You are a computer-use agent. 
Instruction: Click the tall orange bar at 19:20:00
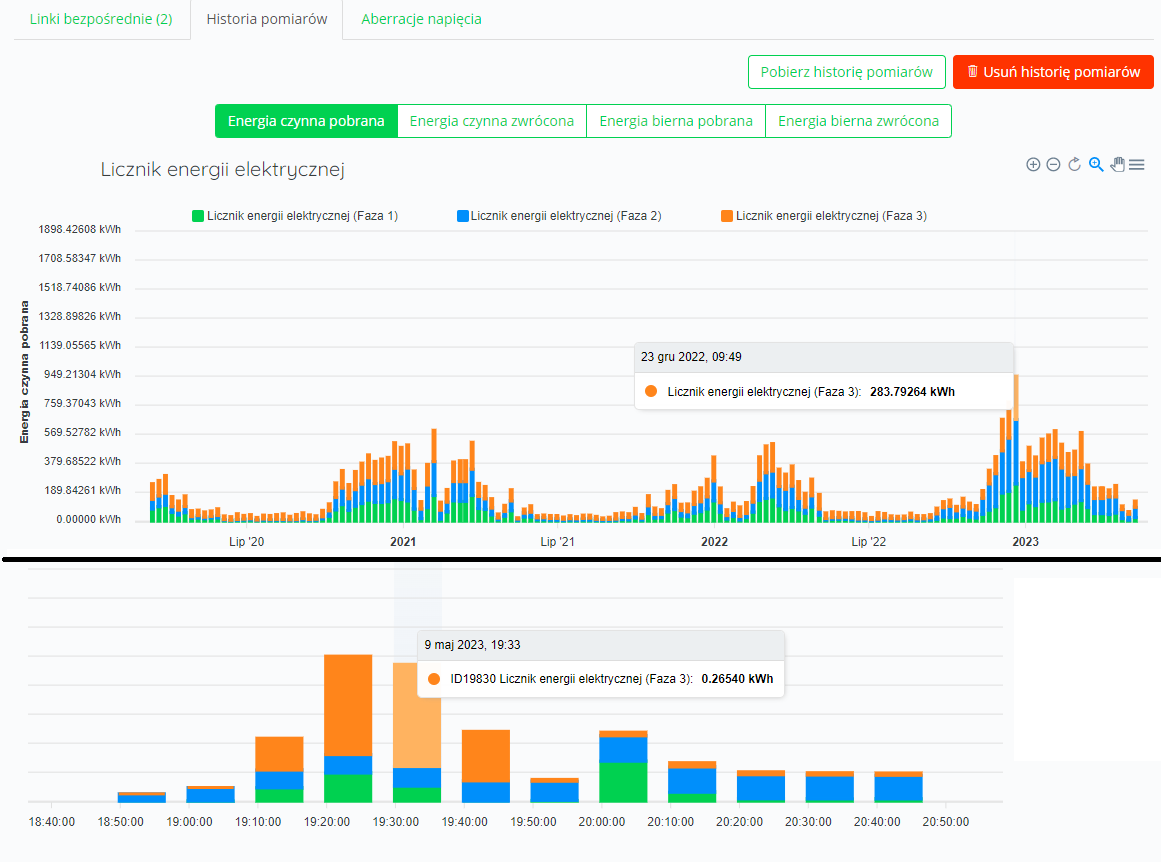point(348,705)
